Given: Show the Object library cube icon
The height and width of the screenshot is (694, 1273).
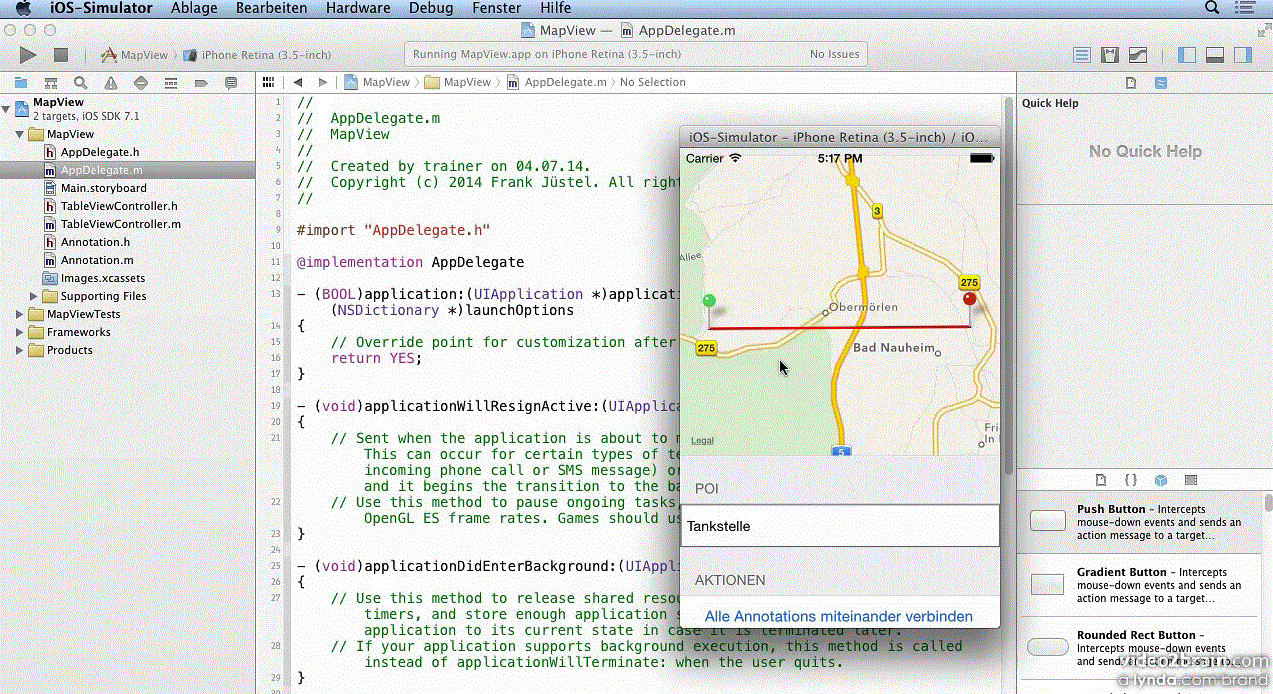Looking at the screenshot, I should click(1161, 480).
